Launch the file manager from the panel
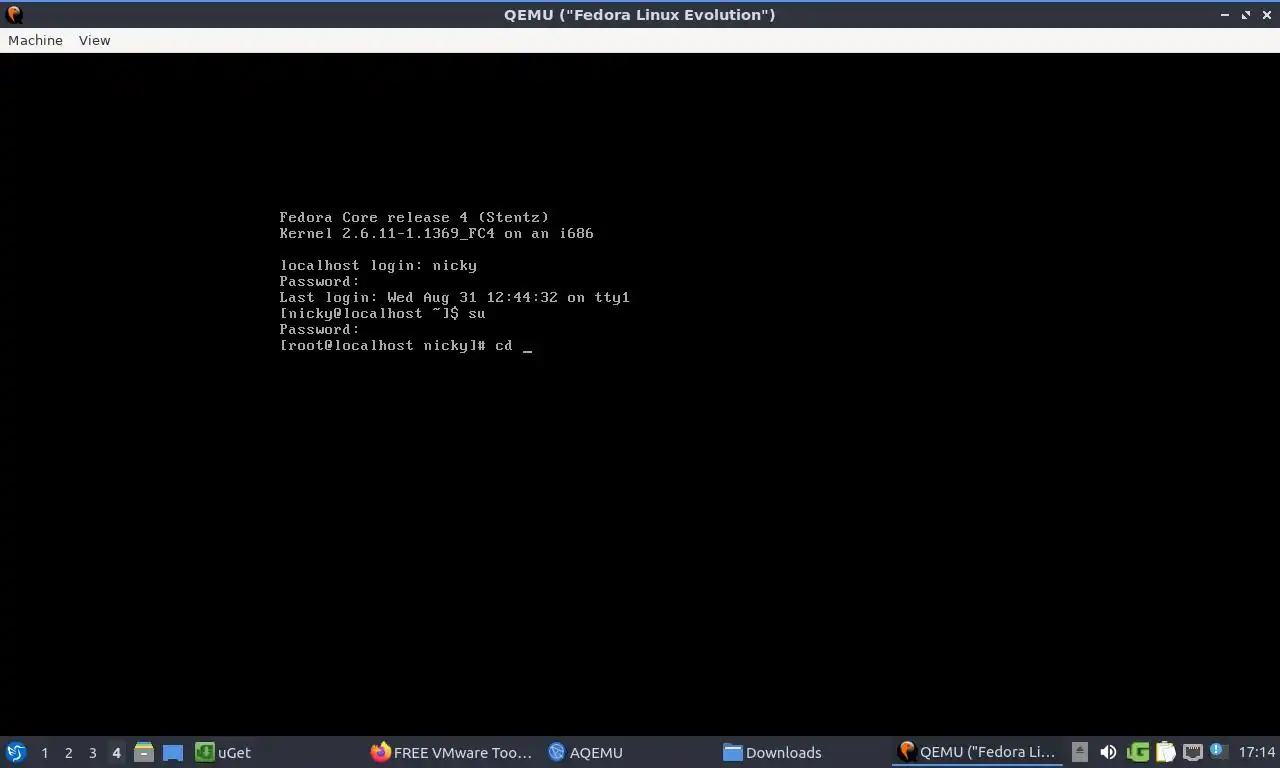This screenshot has height=768, width=1280. pos(144,752)
